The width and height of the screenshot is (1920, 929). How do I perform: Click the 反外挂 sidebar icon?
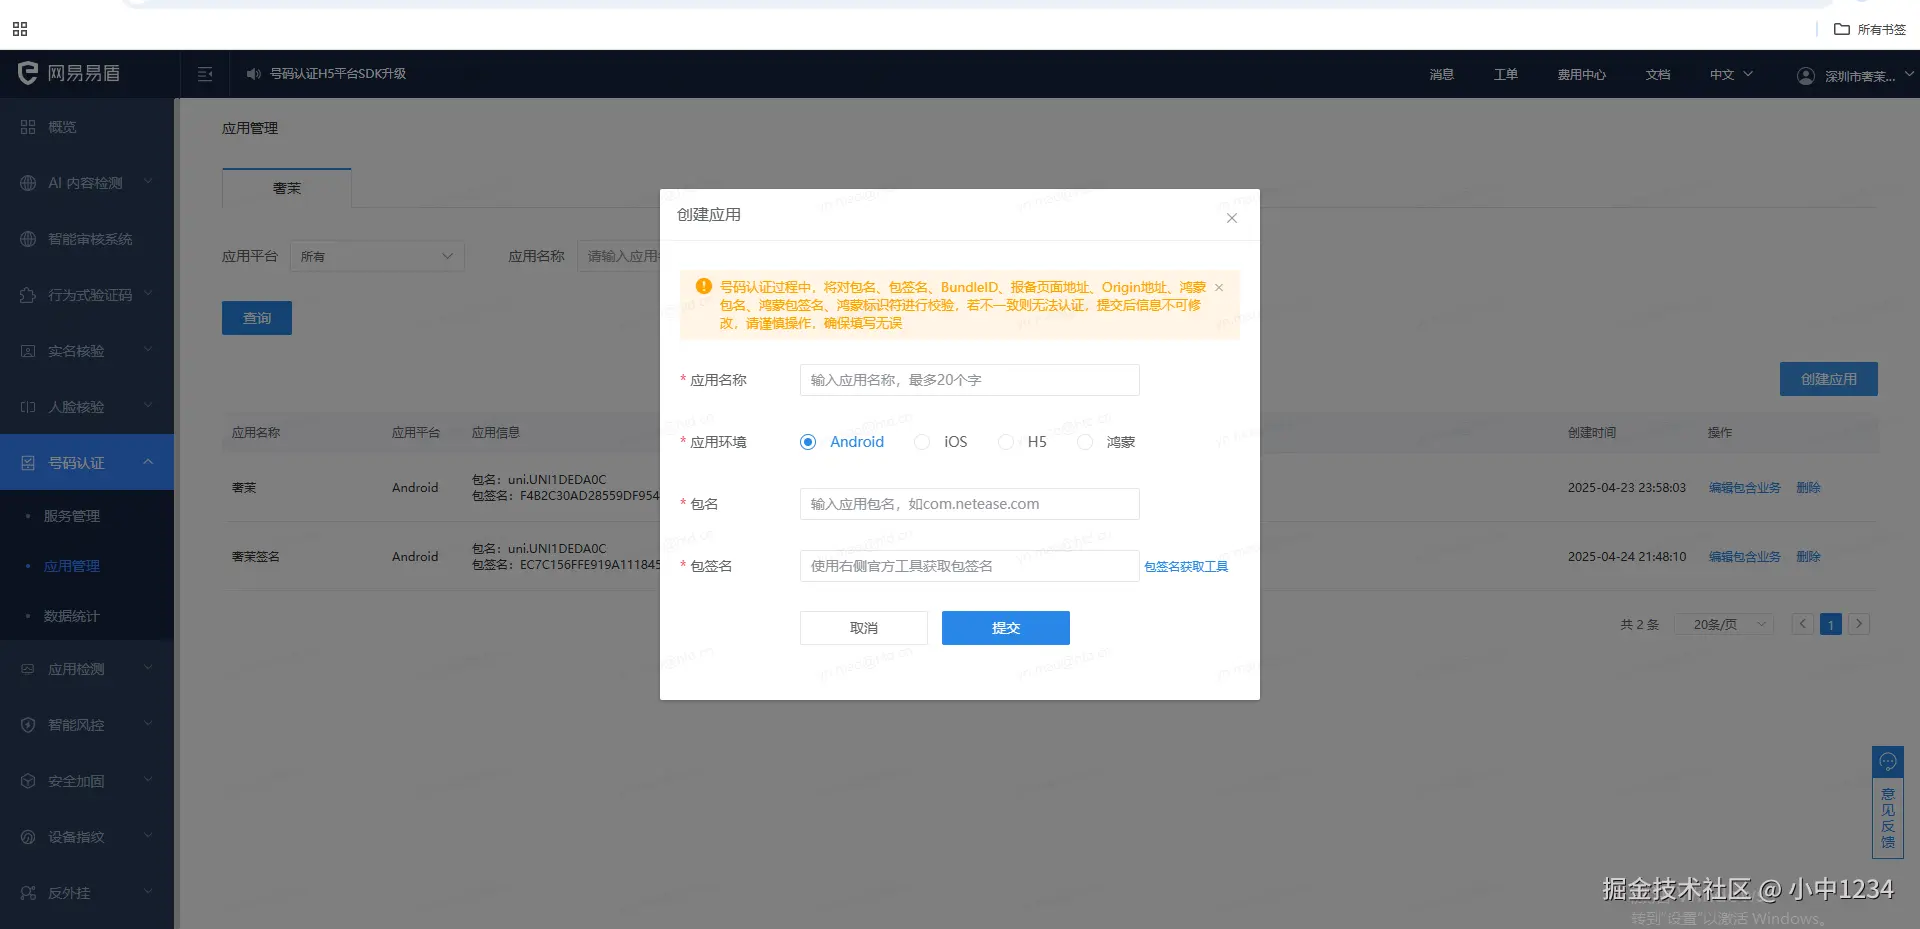pyautogui.click(x=28, y=893)
